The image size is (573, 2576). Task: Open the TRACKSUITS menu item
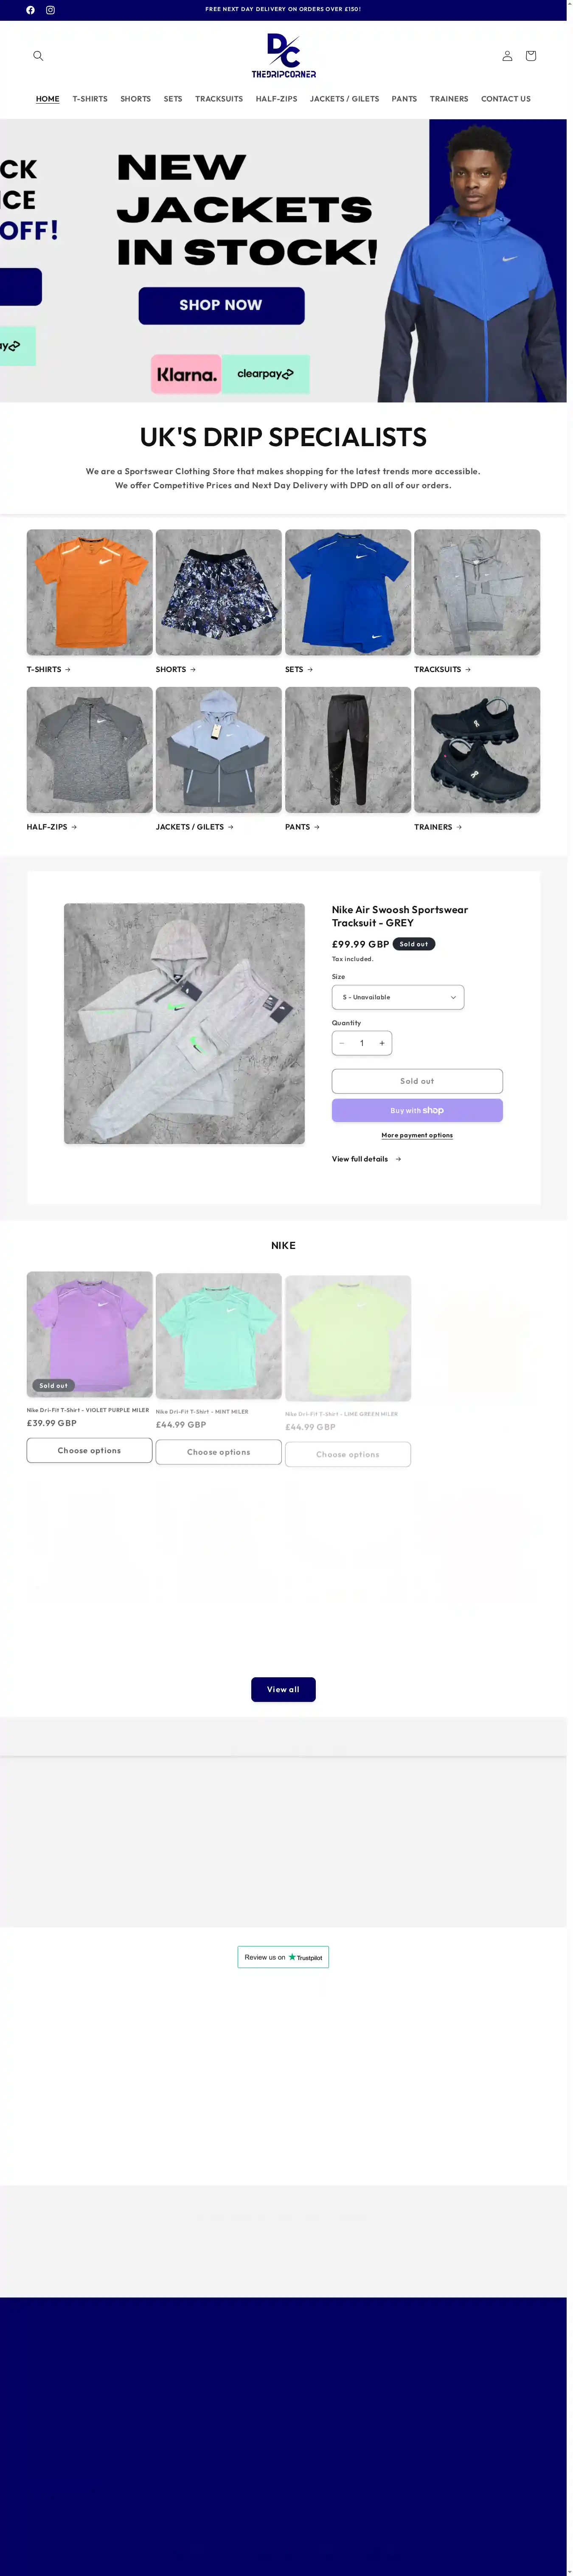pyautogui.click(x=219, y=99)
